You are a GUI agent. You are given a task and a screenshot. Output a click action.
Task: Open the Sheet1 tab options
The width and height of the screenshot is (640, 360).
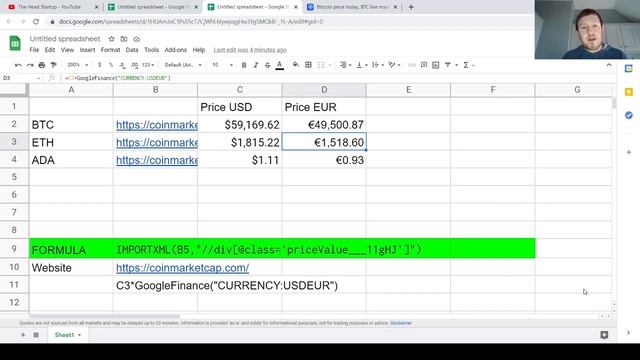coord(79,335)
